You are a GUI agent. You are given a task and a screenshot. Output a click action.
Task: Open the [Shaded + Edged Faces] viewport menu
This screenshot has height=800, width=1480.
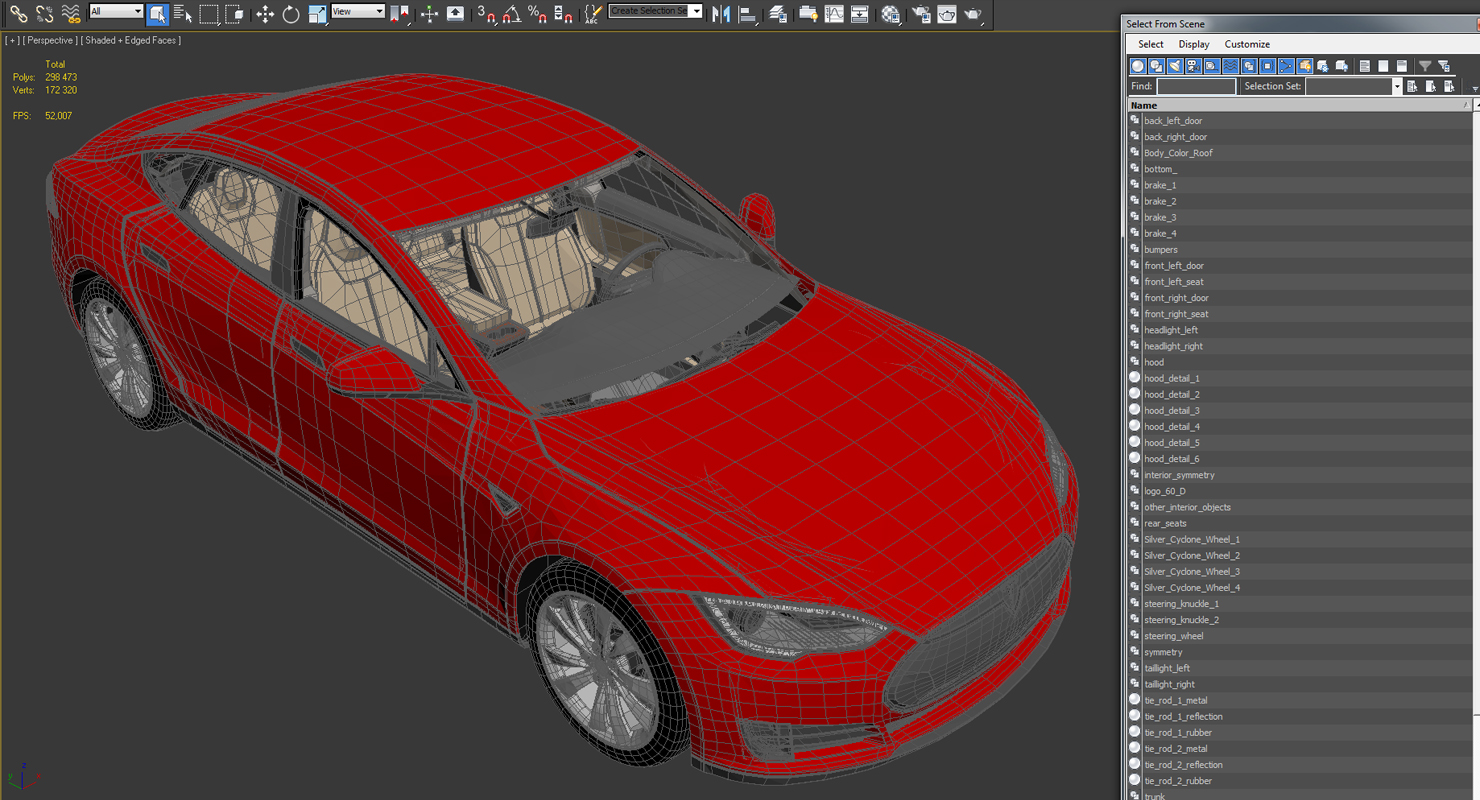click(x=131, y=40)
